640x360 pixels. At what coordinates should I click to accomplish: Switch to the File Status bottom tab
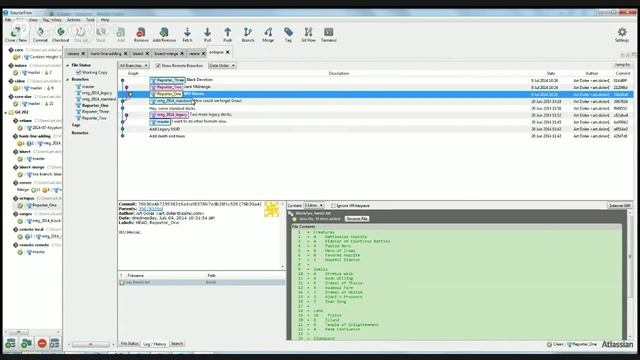[x=129, y=344]
